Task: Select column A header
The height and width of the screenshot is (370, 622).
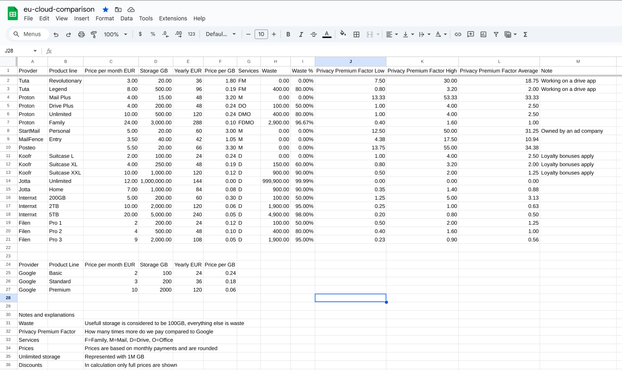Action: click(x=32, y=61)
